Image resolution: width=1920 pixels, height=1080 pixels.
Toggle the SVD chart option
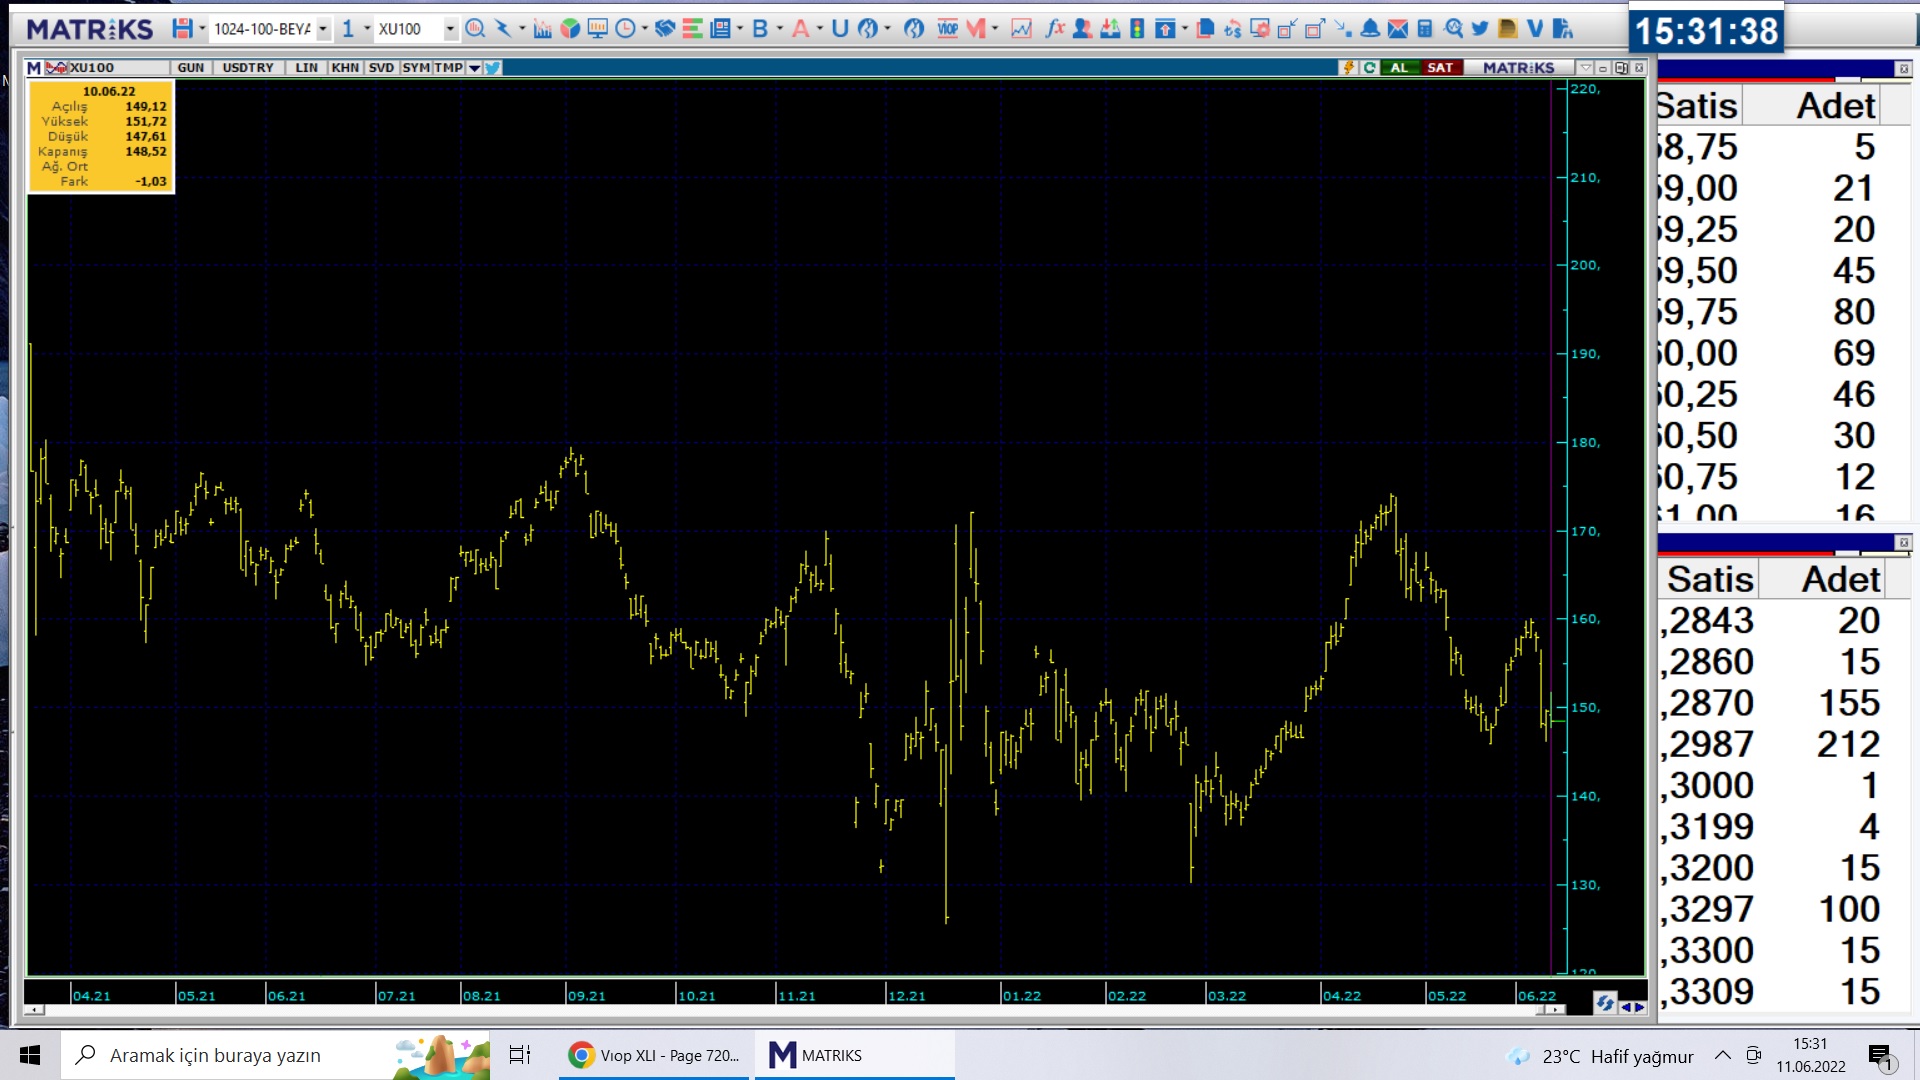pyautogui.click(x=381, y=68)
